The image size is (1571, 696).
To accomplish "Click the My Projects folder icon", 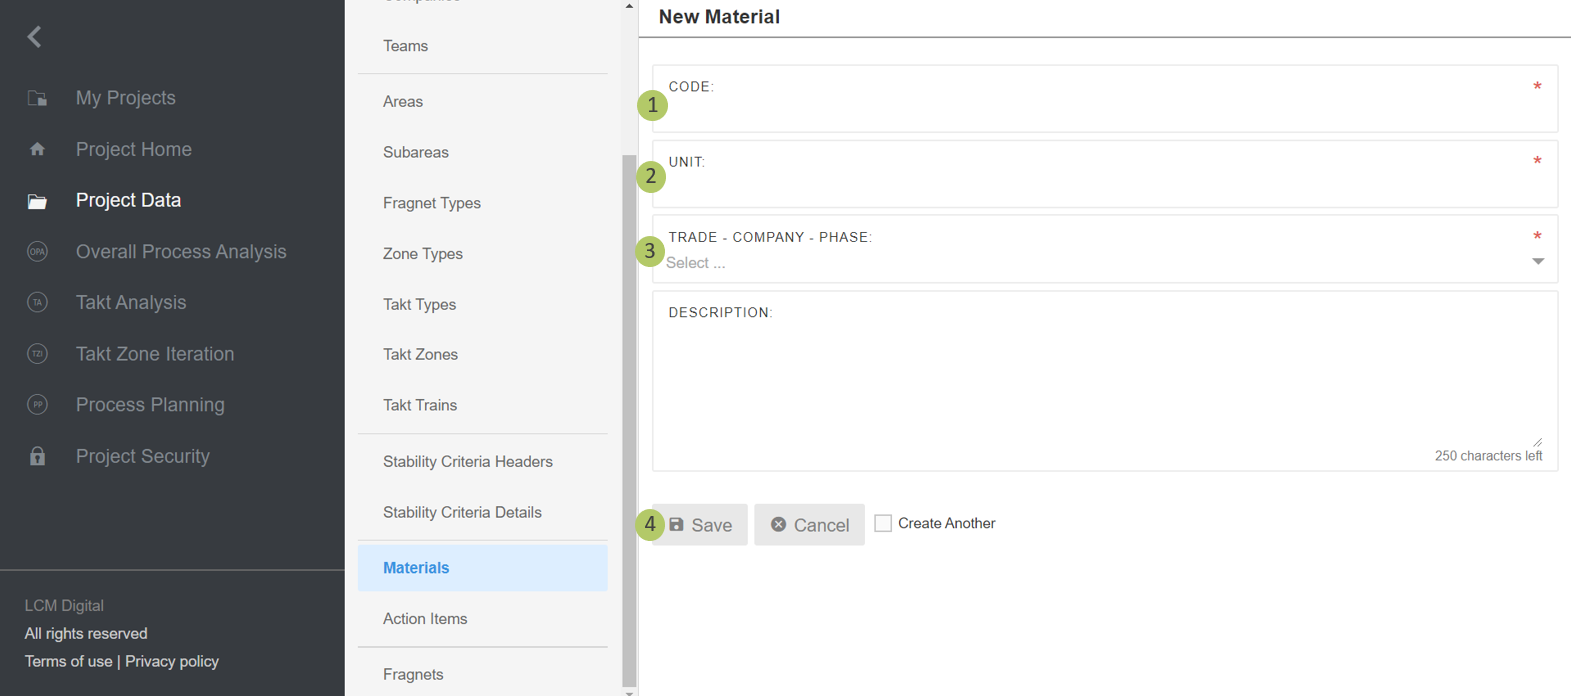I will (37, 98).
